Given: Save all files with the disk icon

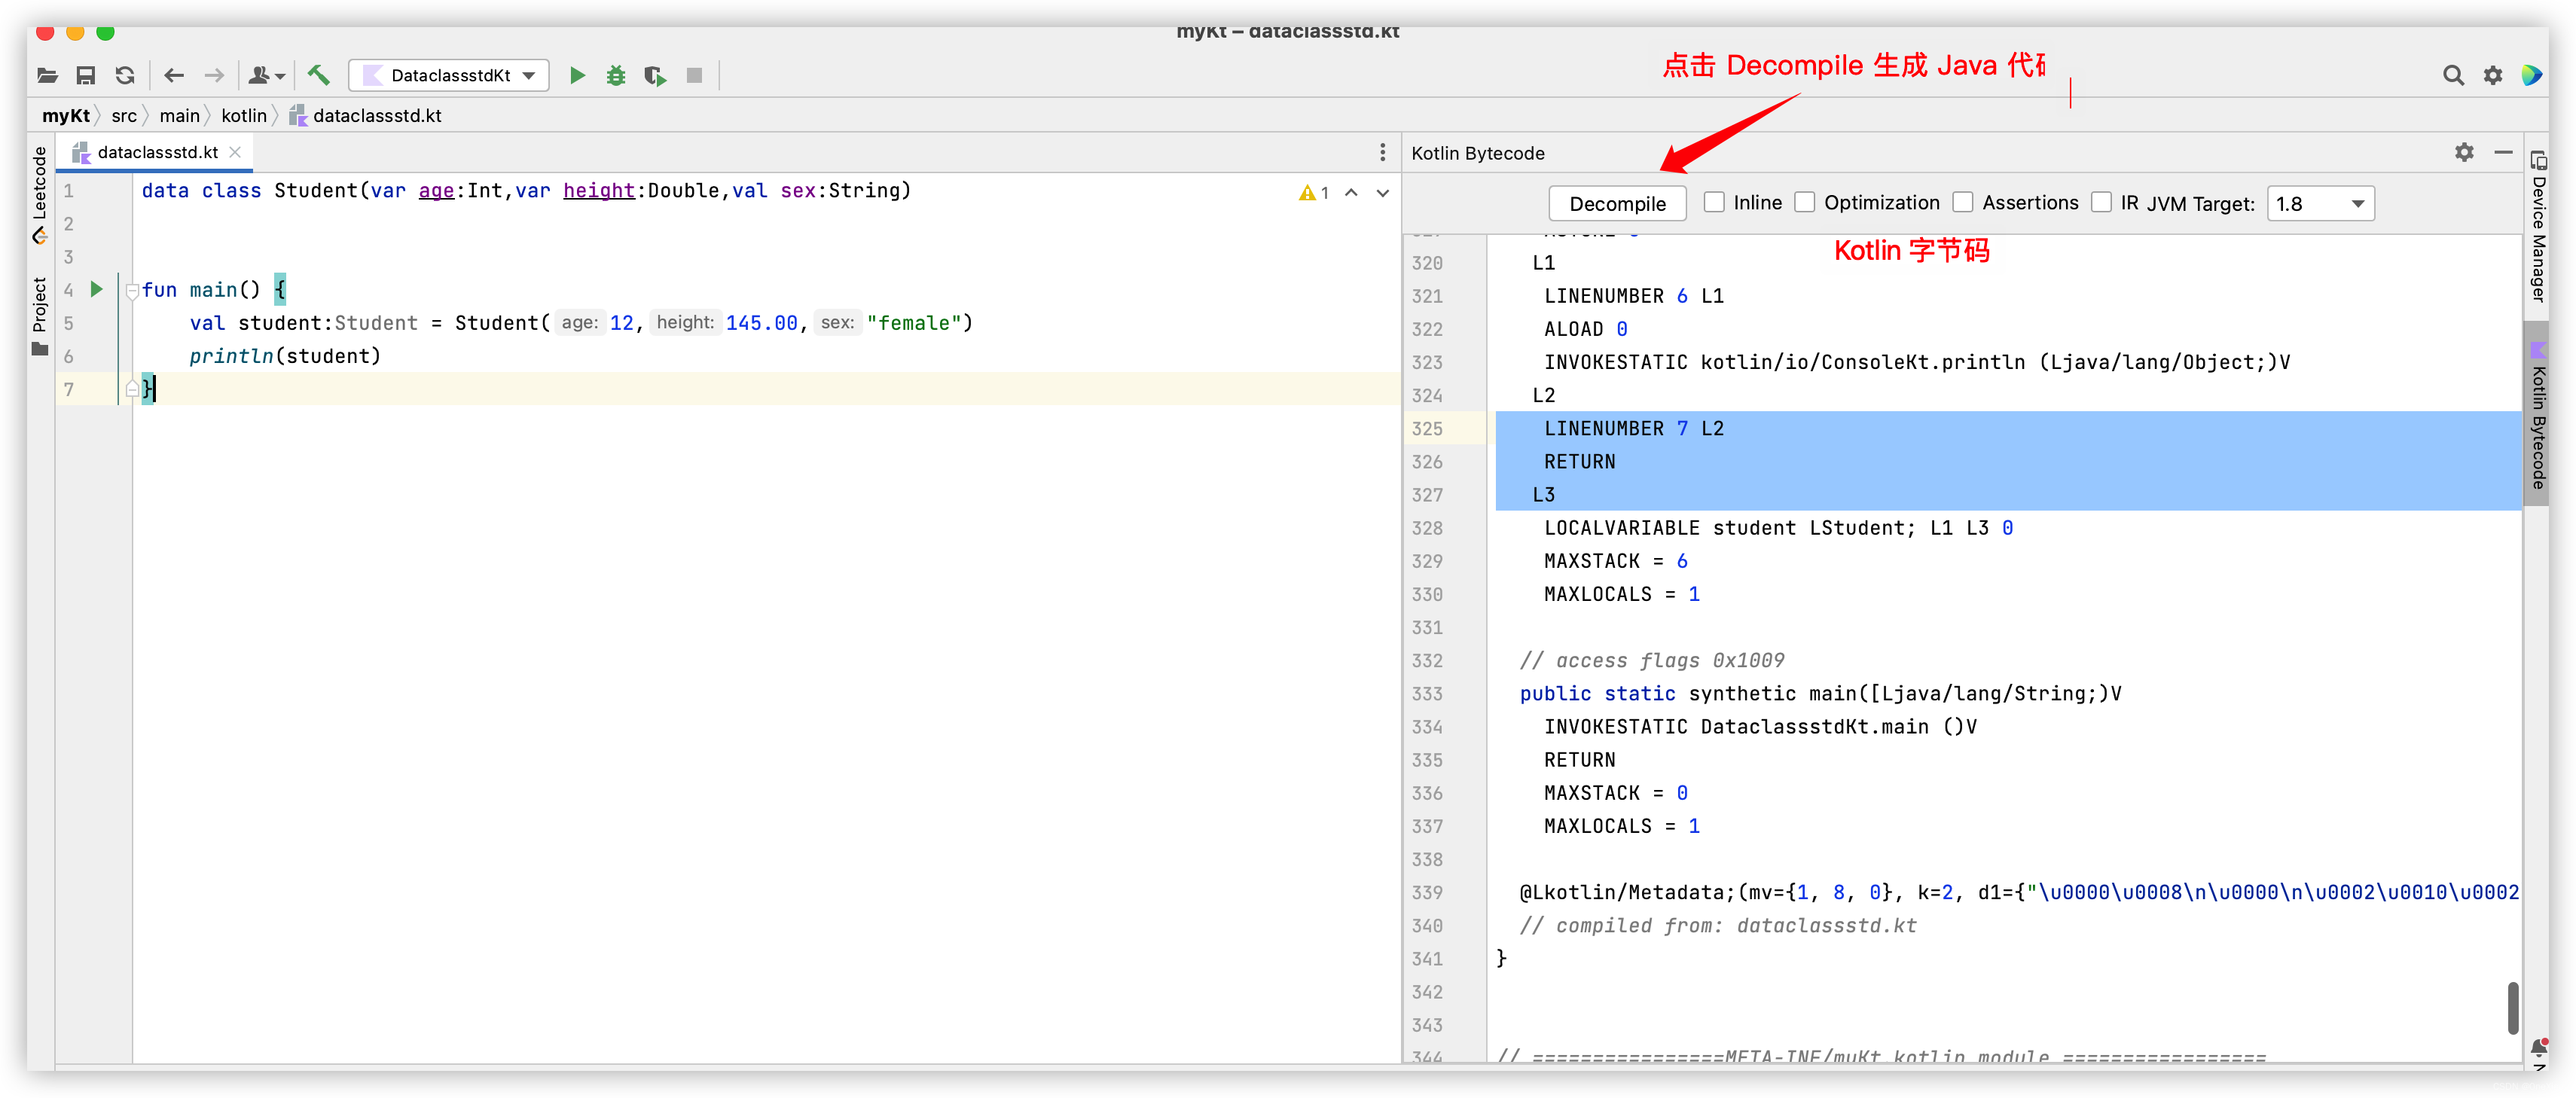Looking at the screenshot, I should [86, 75].
